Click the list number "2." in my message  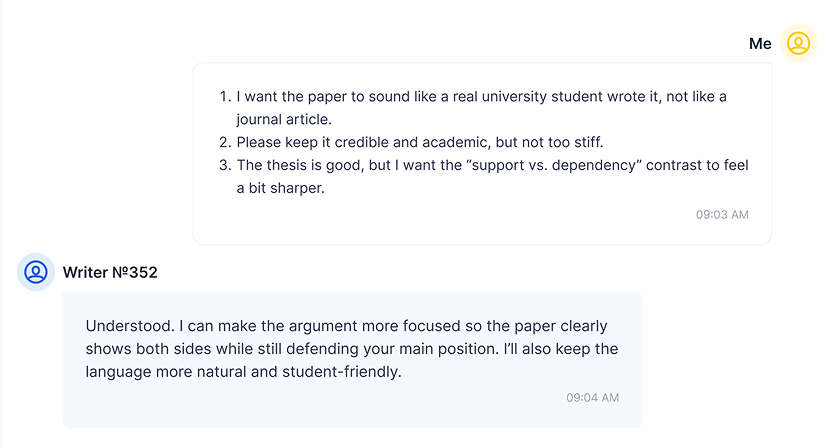pos(225,142)
